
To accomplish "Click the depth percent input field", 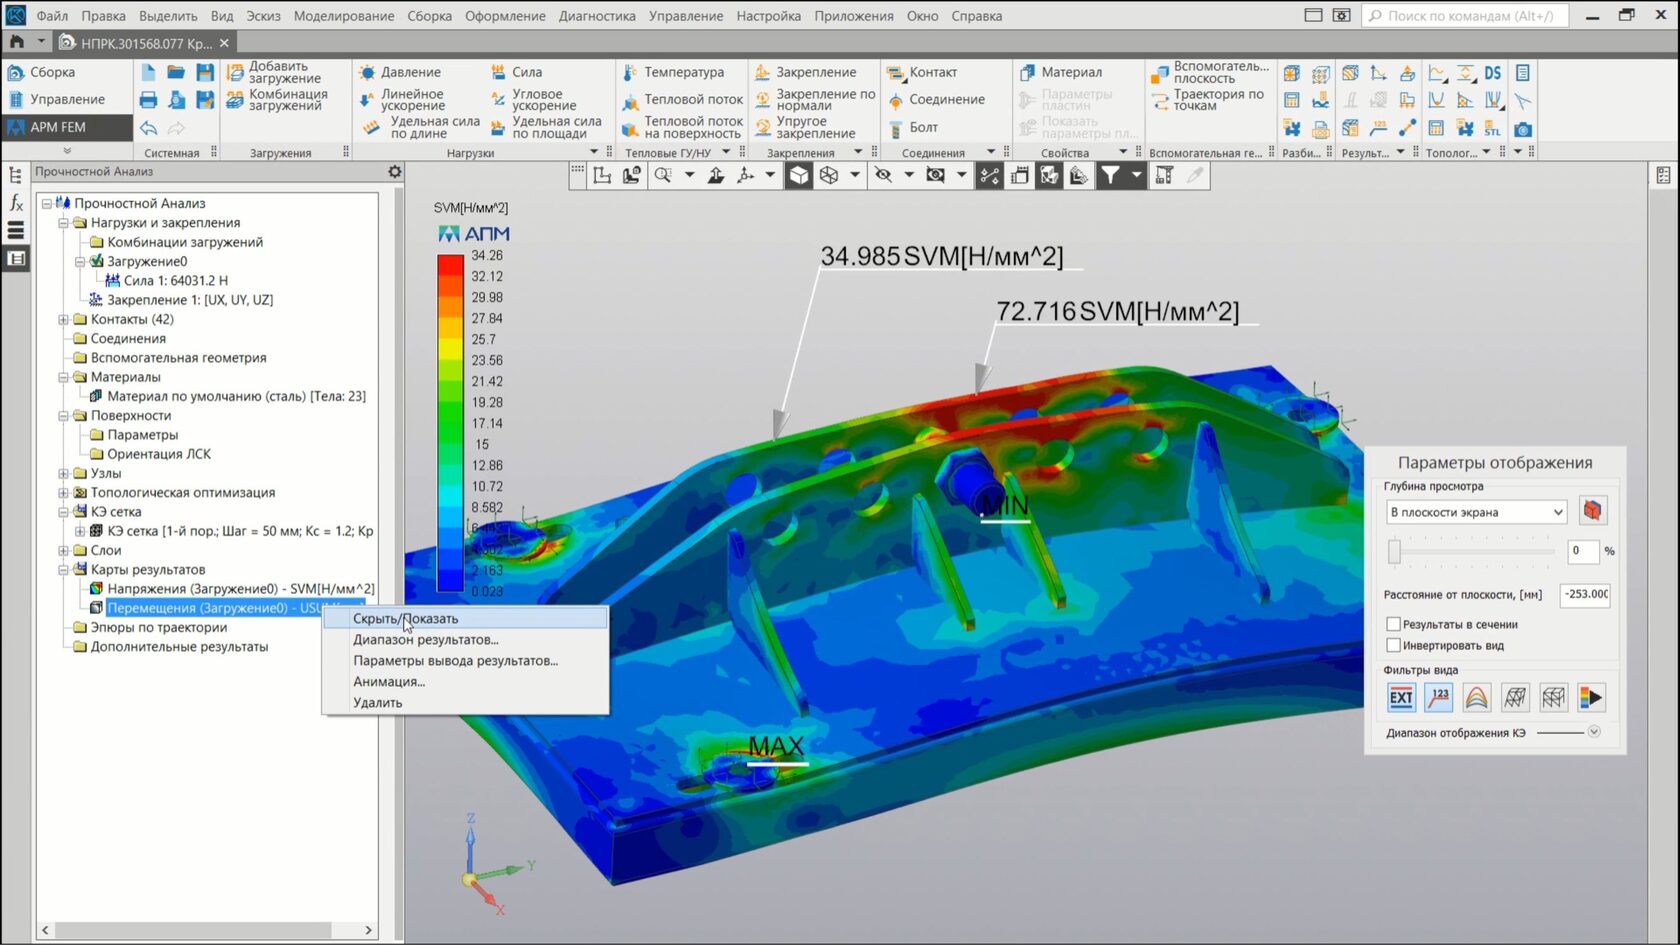I will 1582,550.
